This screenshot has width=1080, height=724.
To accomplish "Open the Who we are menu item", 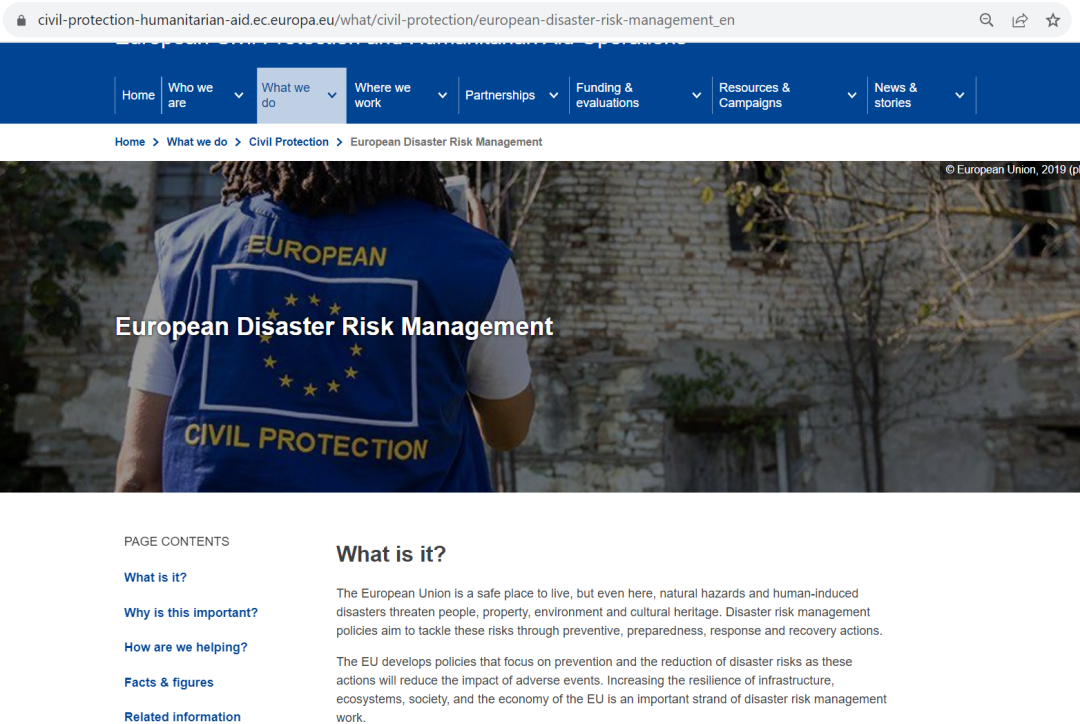I will (191, 95).
